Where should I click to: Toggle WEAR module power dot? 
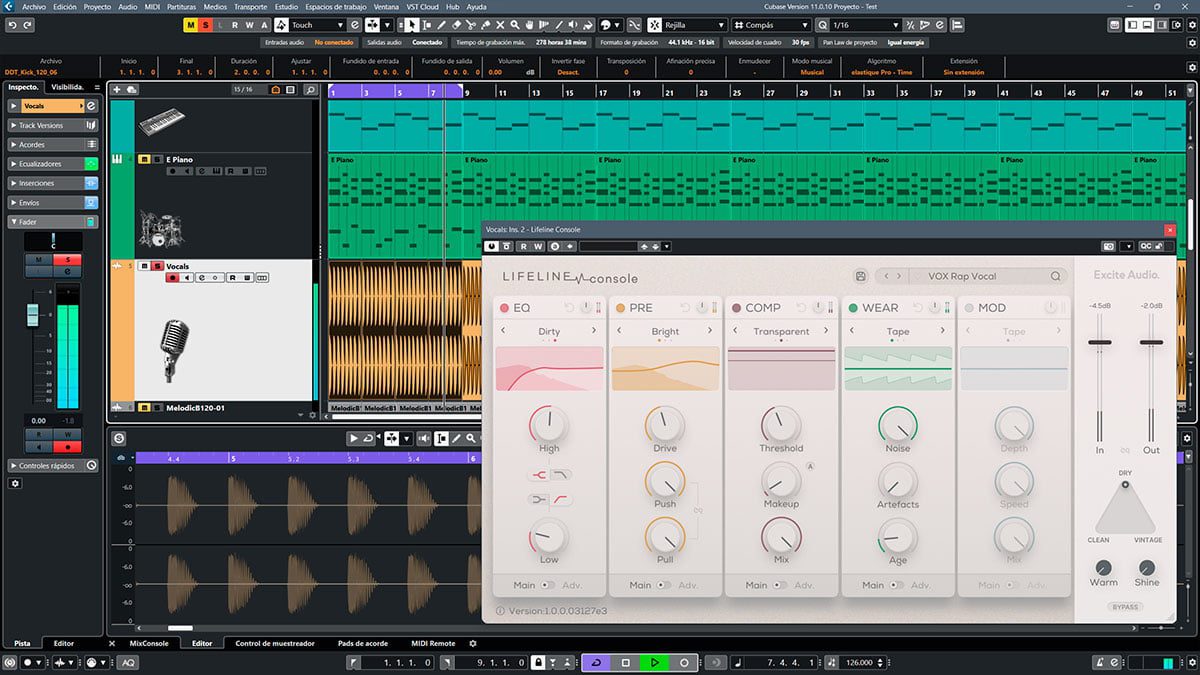(x=853, y=308)
